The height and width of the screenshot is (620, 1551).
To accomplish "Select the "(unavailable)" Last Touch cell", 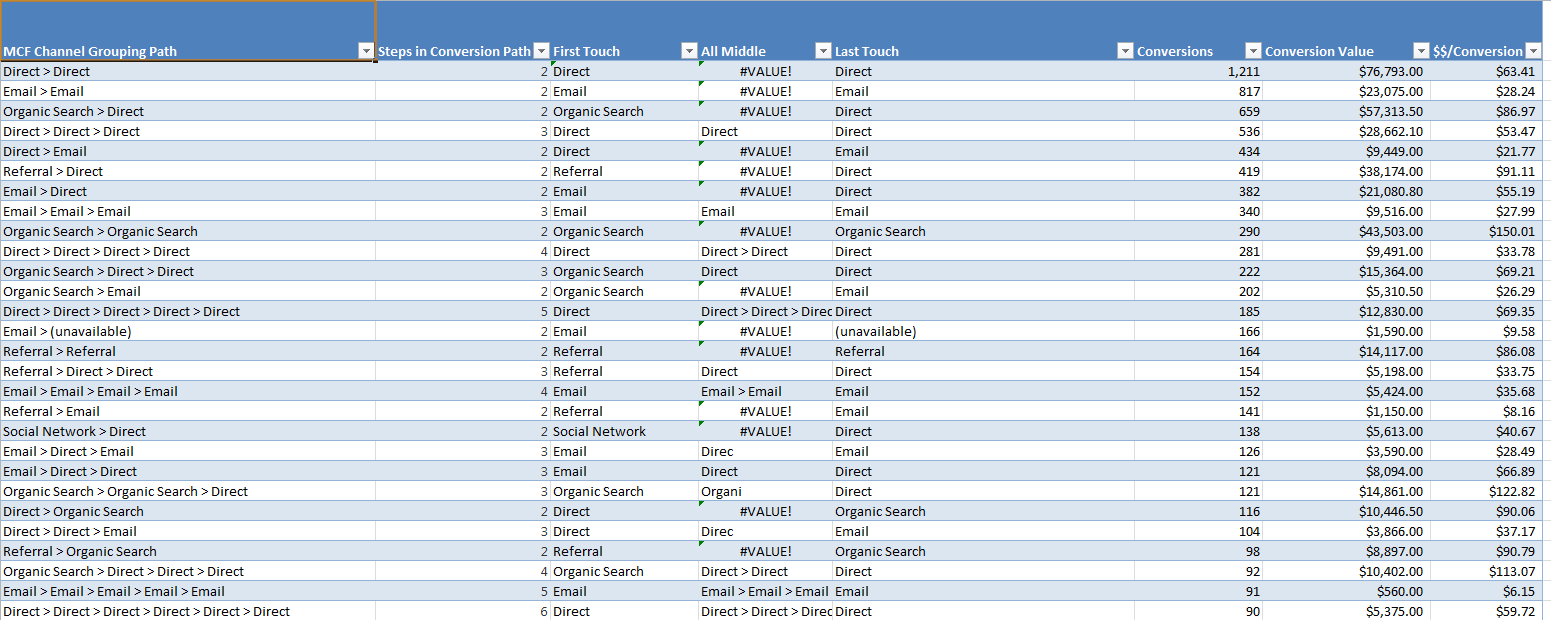I will pyautogui.click(x=982, y=331).
